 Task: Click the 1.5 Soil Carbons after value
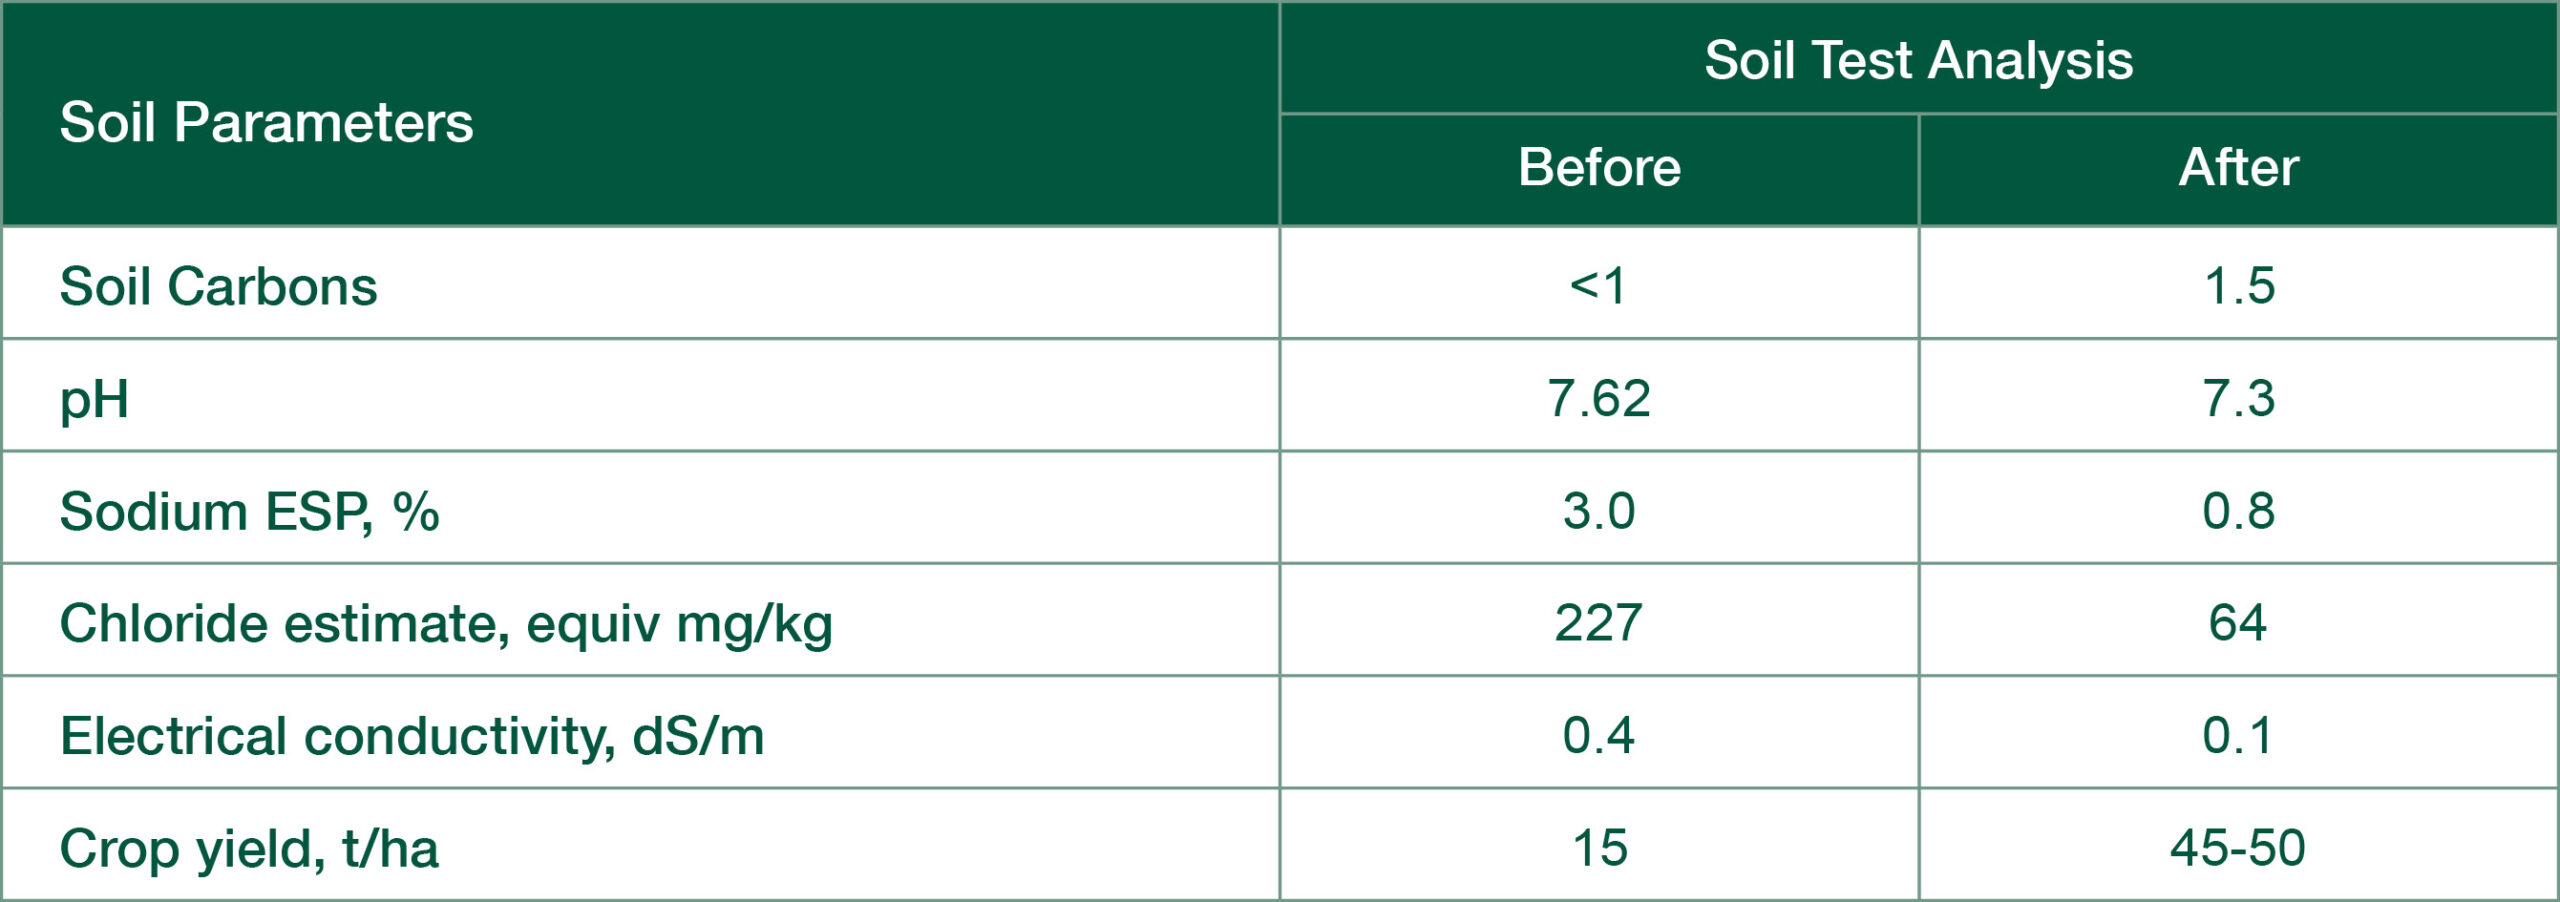[x=2239, y=286]
